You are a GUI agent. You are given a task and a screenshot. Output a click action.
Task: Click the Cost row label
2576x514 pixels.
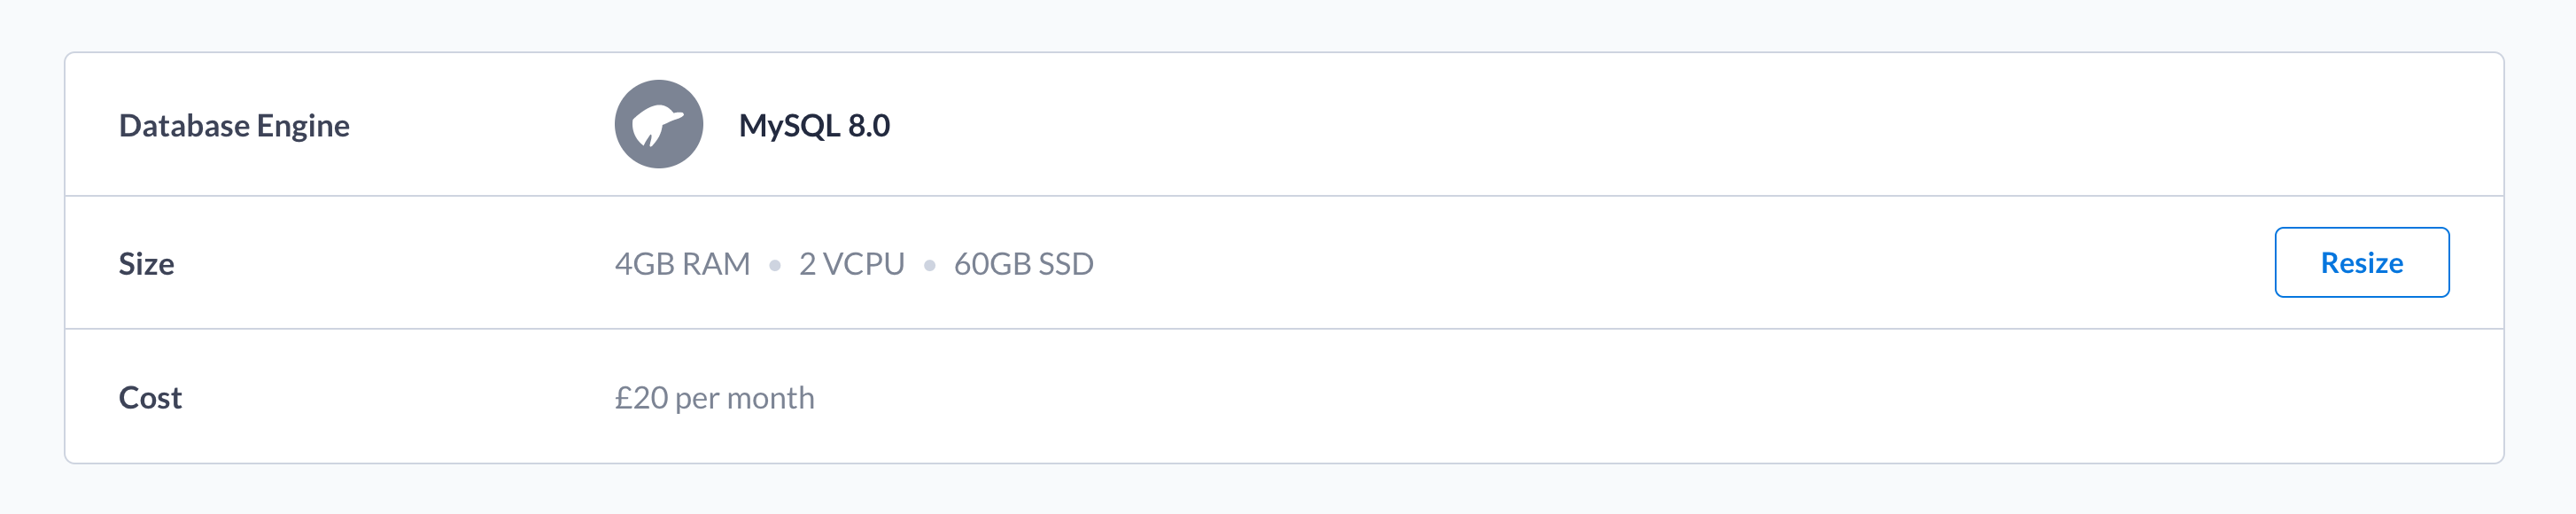pyautogui.click(x=150, y=397)
